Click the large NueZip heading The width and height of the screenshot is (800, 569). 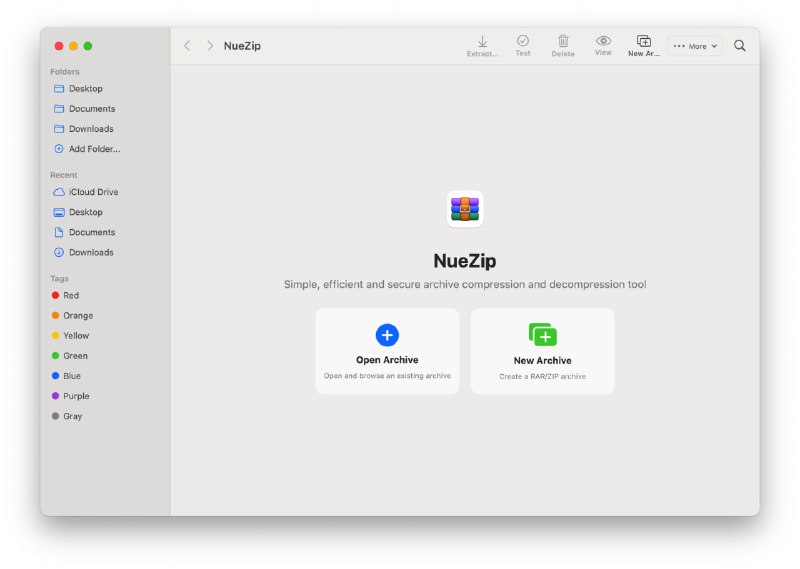(x=465, y=261)
